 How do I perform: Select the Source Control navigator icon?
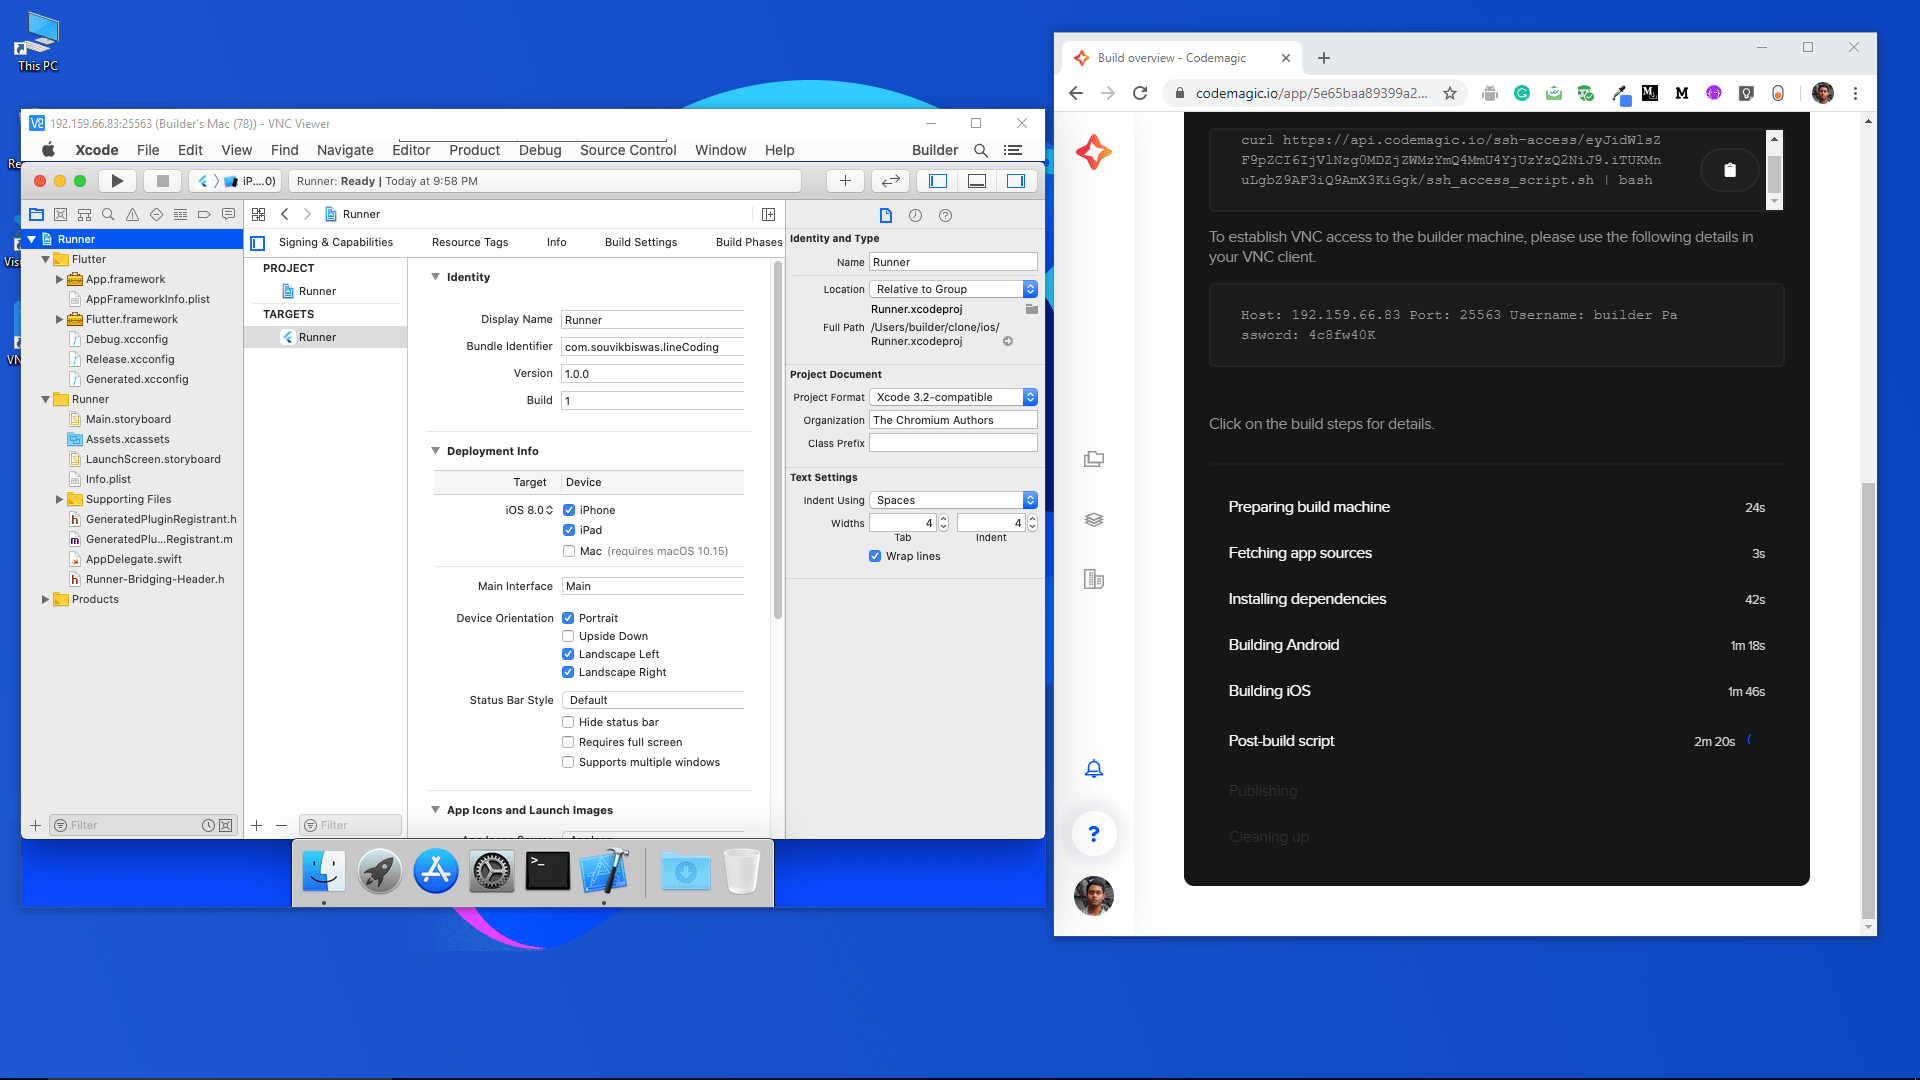tap(60, 214)
